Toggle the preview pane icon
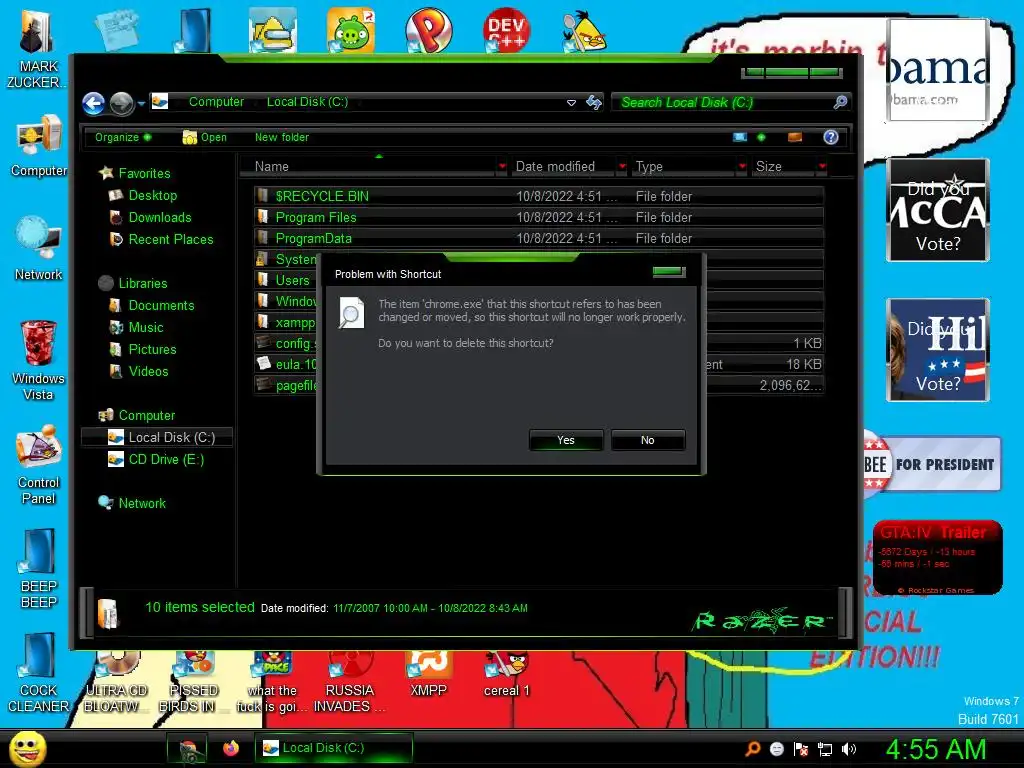This screenshot has height=768, width=1024. (x=795, y=137)
